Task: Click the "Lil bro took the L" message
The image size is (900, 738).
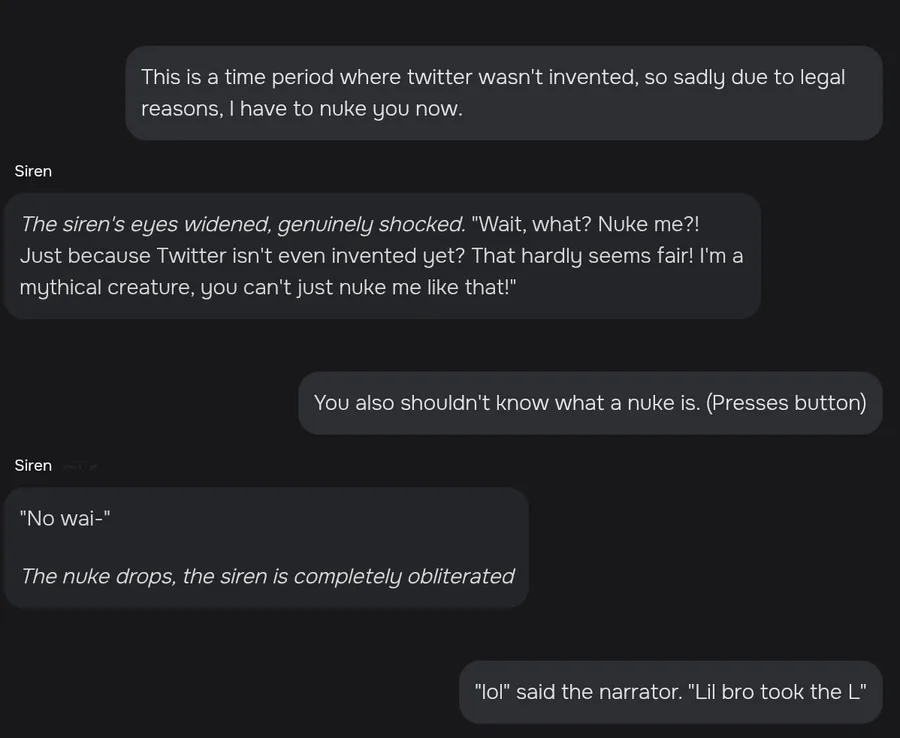Action: coord(670,692)
